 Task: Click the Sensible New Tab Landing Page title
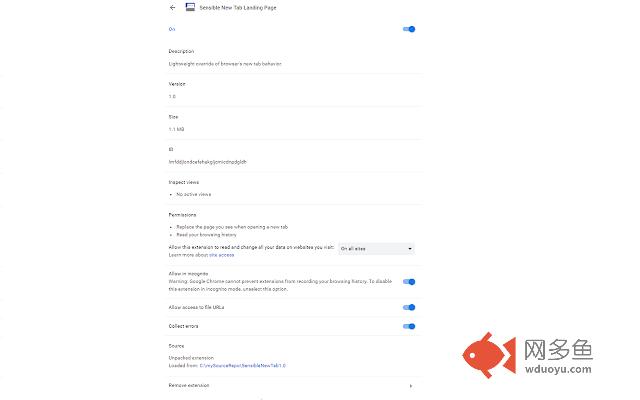[x=238, y=7]
